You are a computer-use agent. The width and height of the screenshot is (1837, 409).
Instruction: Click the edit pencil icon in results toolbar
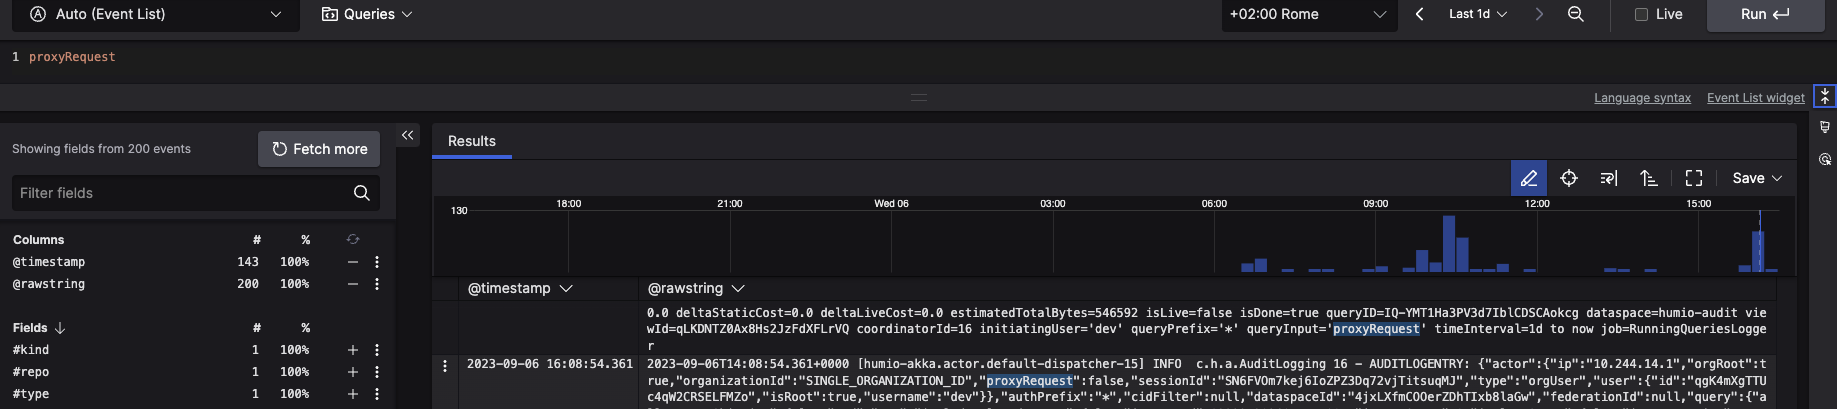(x=1528, y=178)
